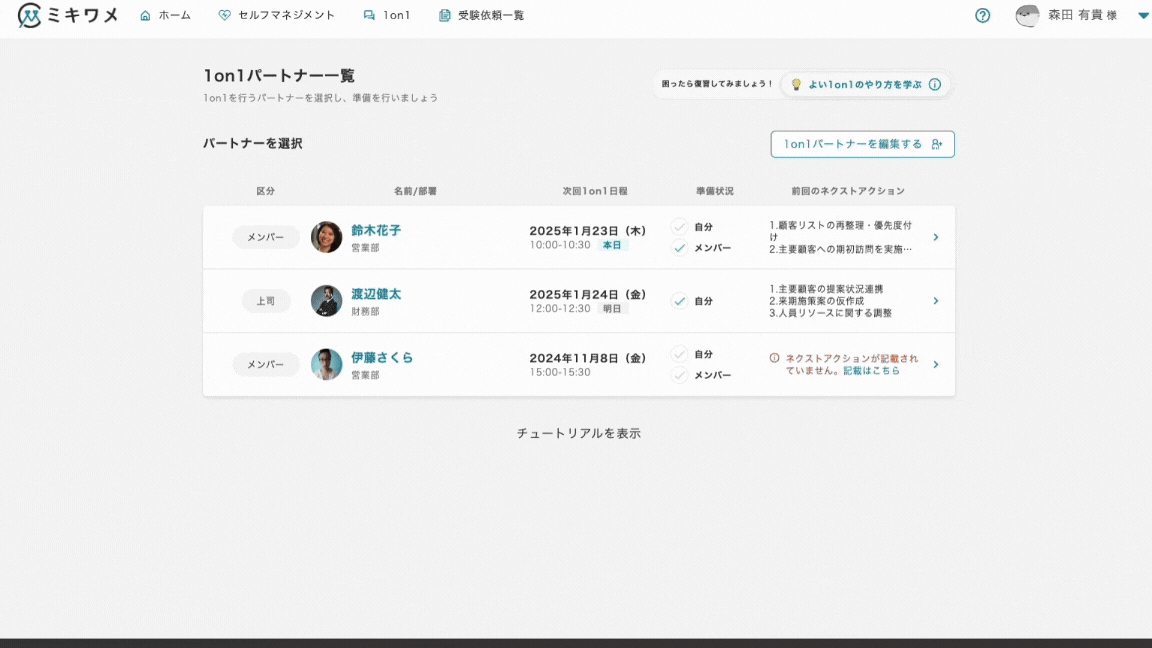1152x648 pixels.
Task: Expand the account dropdown arrow at top right
Action: 1143,16
